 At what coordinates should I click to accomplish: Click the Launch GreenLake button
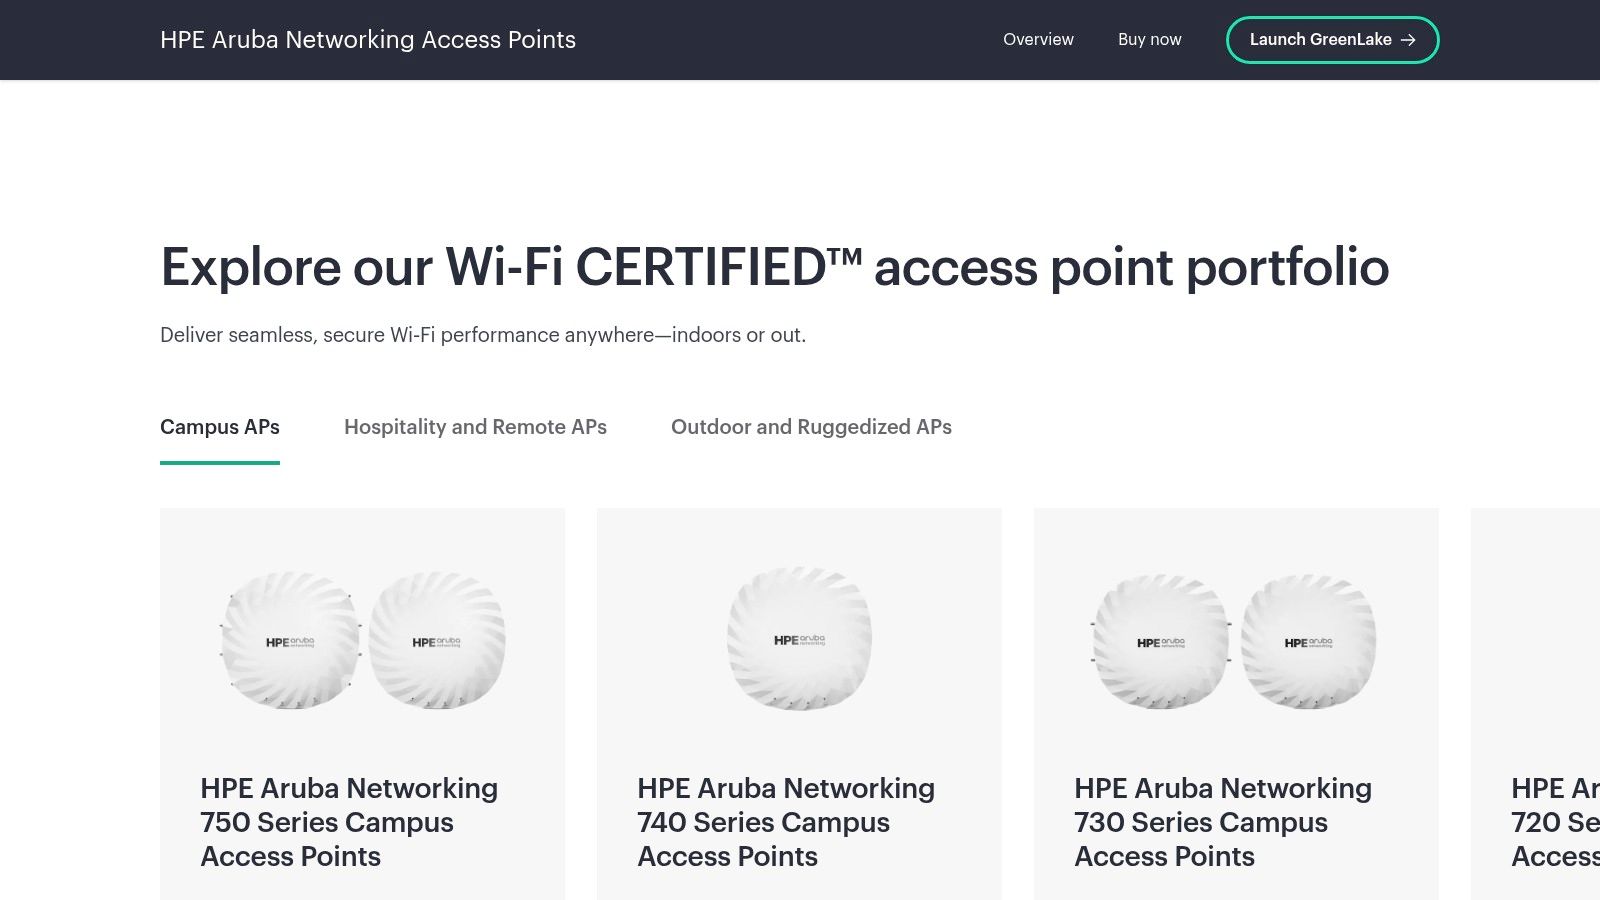click(x=1332, y=40)
